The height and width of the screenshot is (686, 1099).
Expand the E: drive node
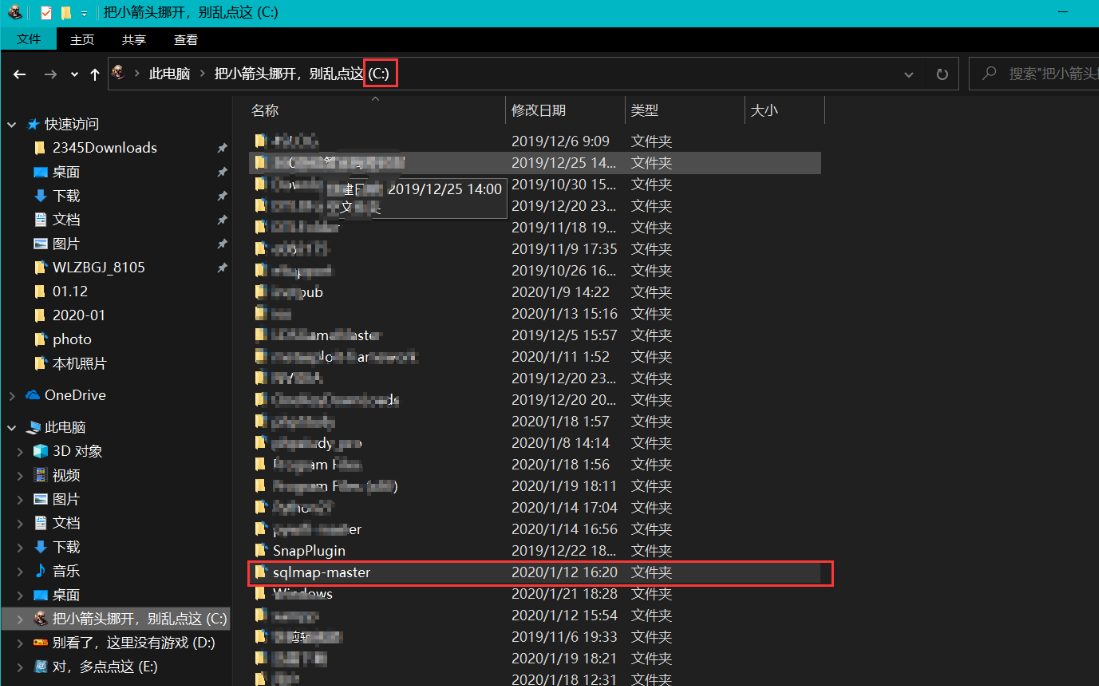tap(20, 667)
